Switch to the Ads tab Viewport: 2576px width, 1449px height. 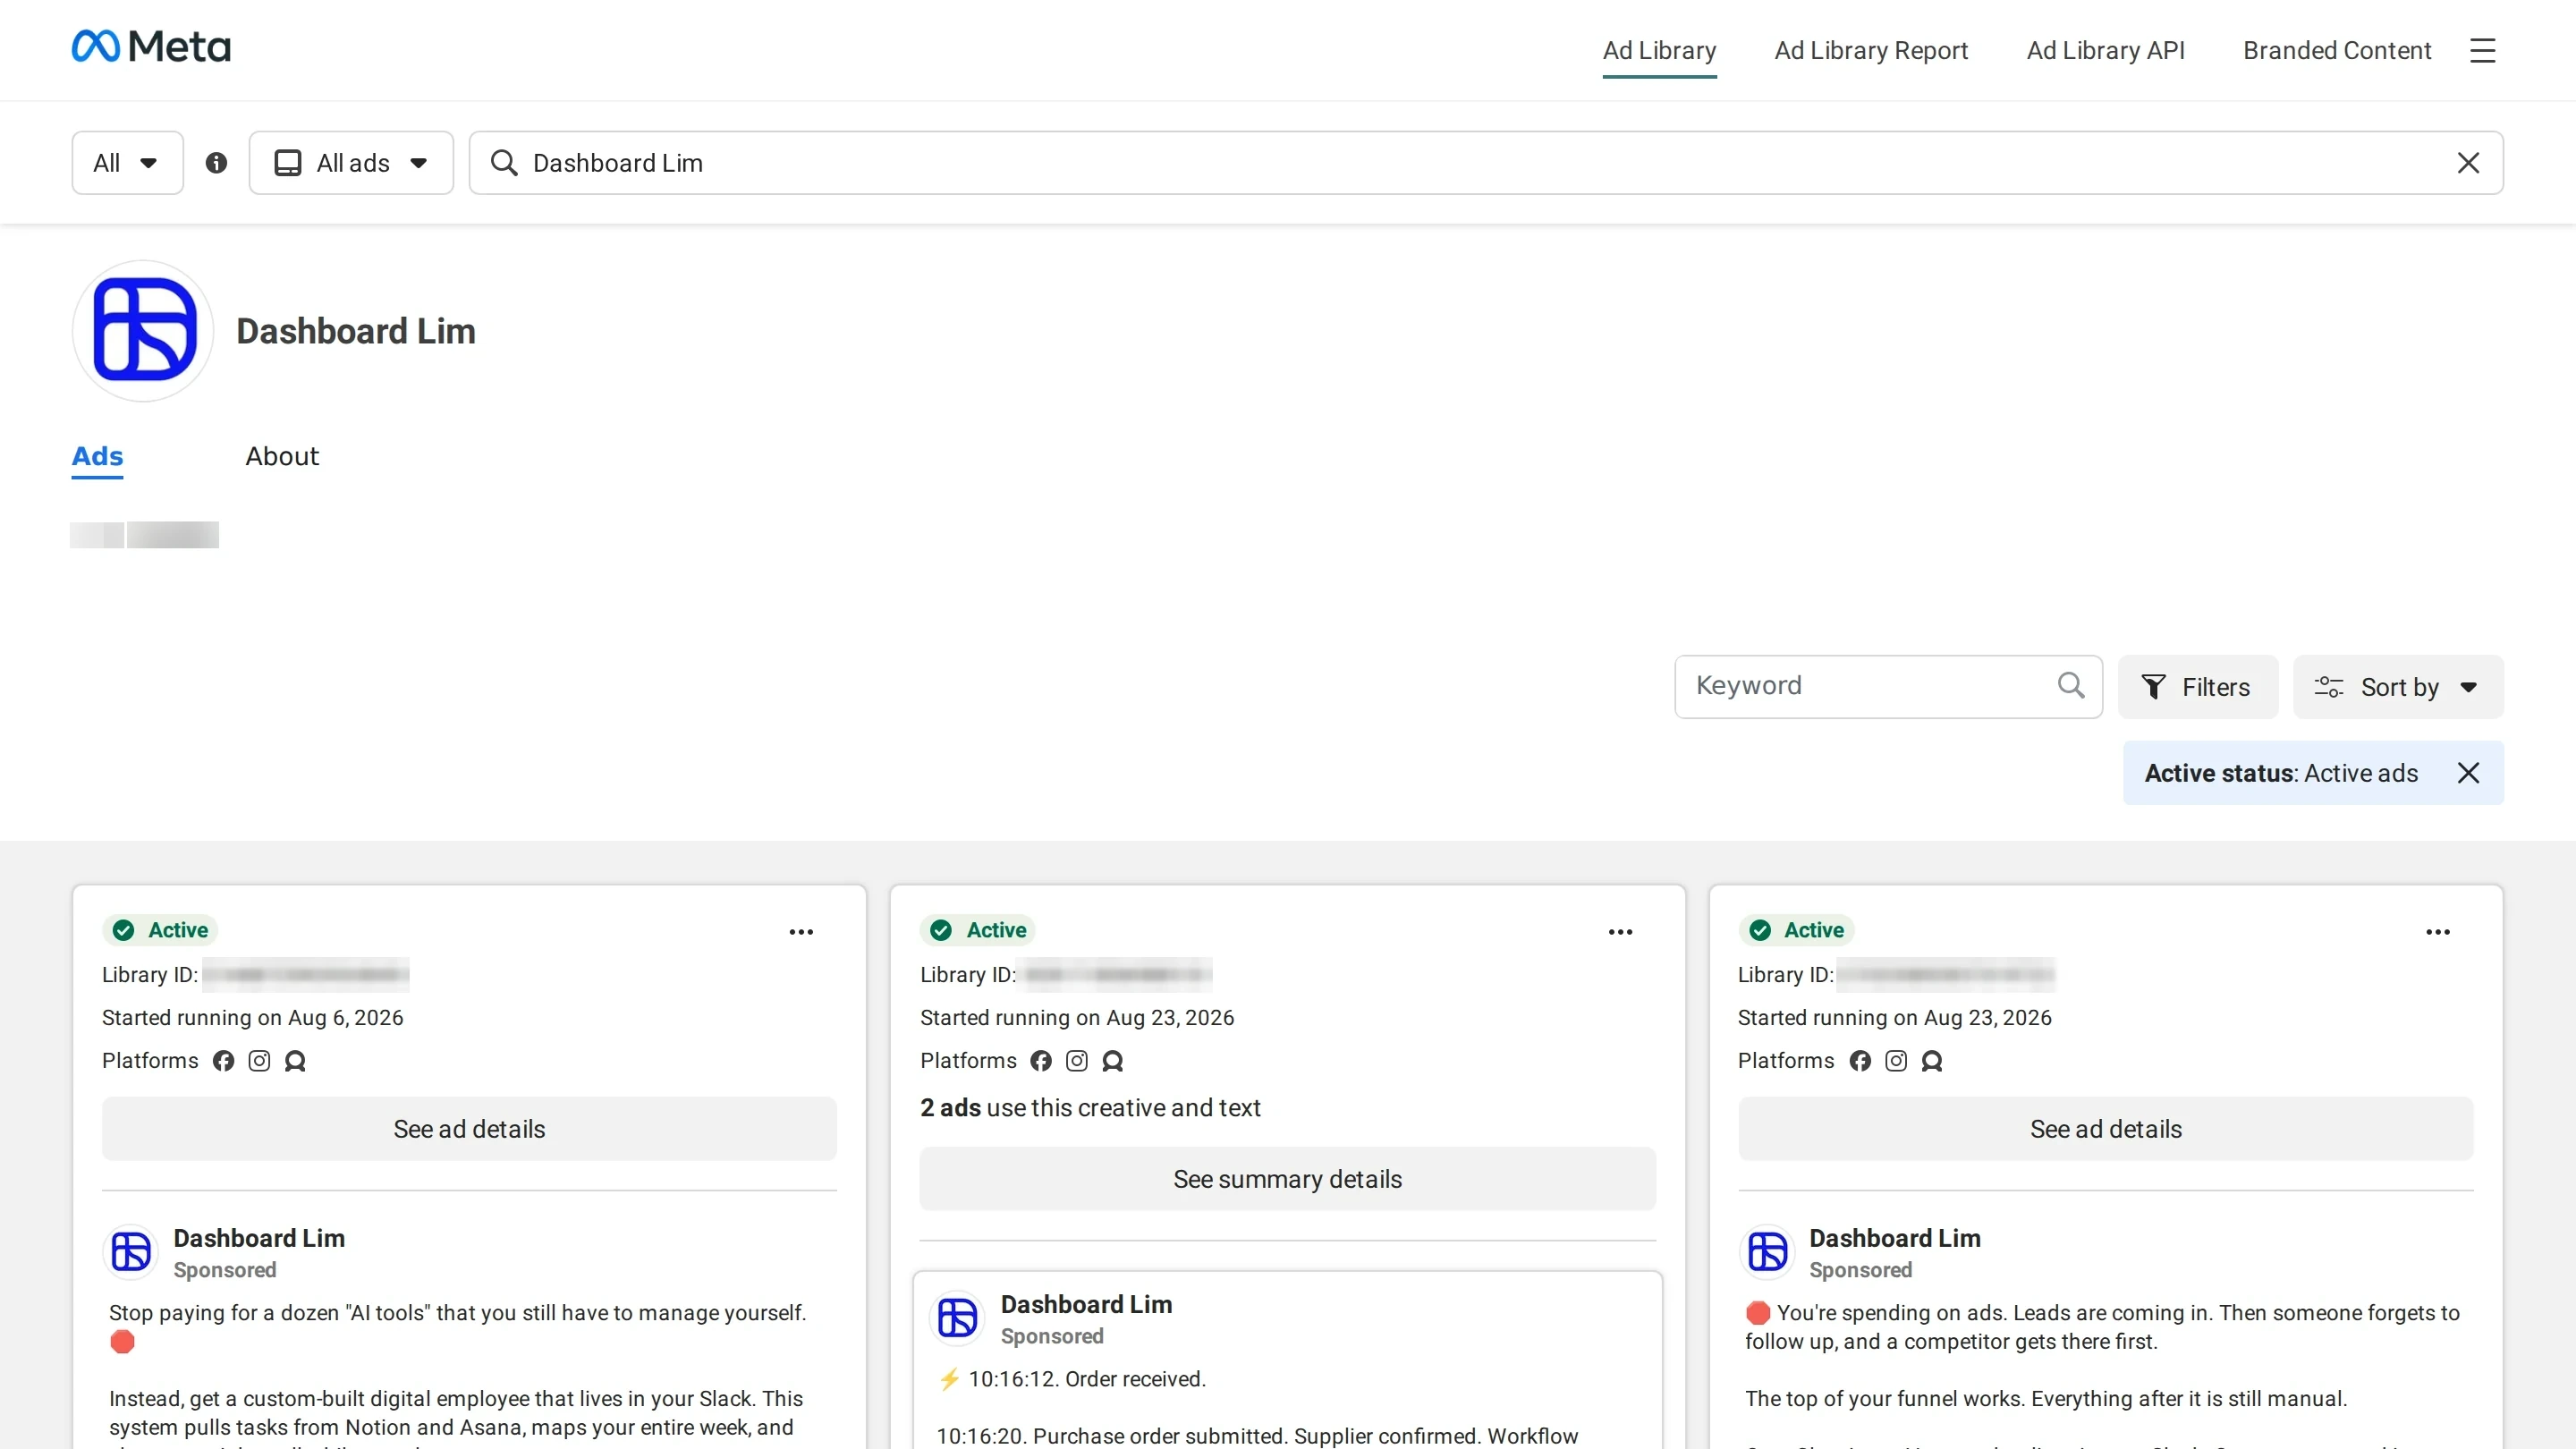pyautogui.click(x=97, y=457)
